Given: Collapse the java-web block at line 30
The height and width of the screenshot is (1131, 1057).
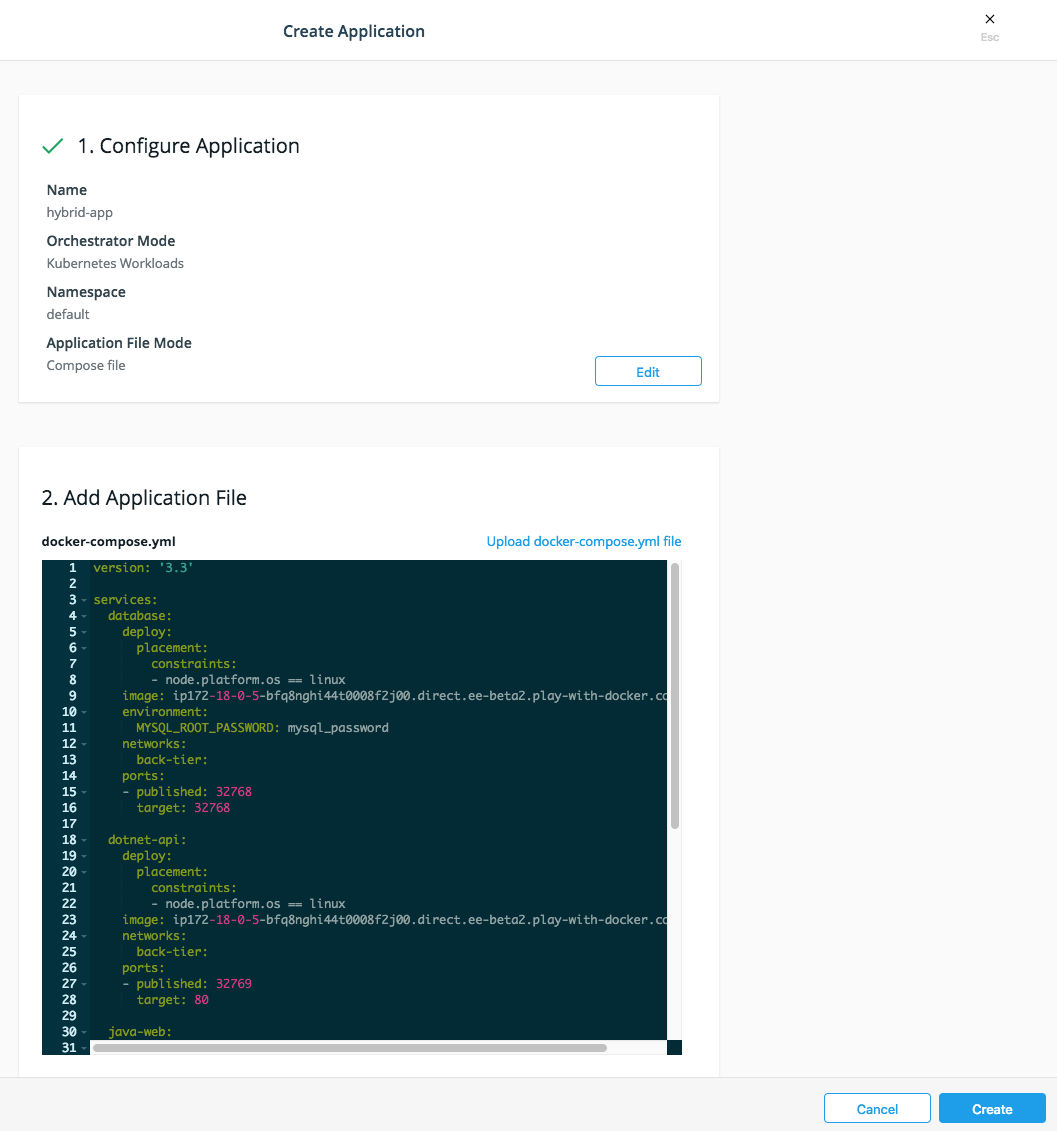Looking at the screenshot, I should [x=84, y=1031].
